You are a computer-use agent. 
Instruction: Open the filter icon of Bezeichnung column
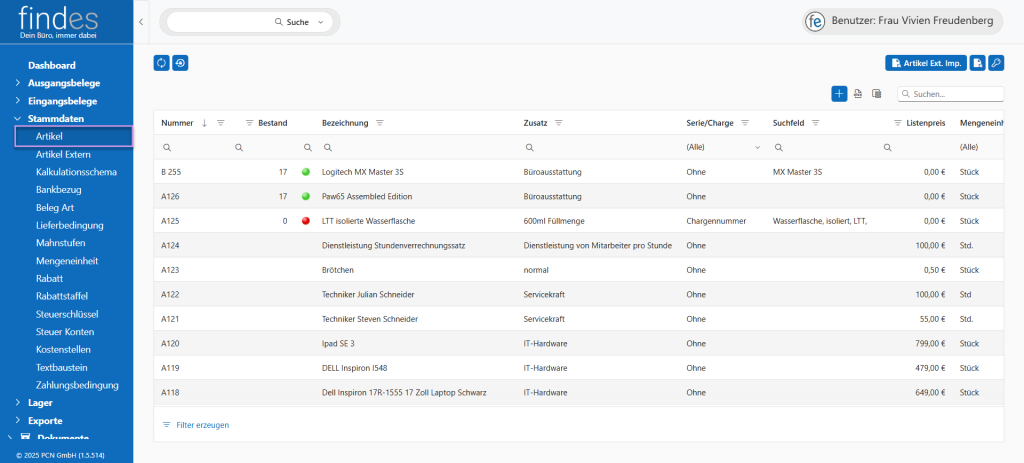[x=380, y=123]
